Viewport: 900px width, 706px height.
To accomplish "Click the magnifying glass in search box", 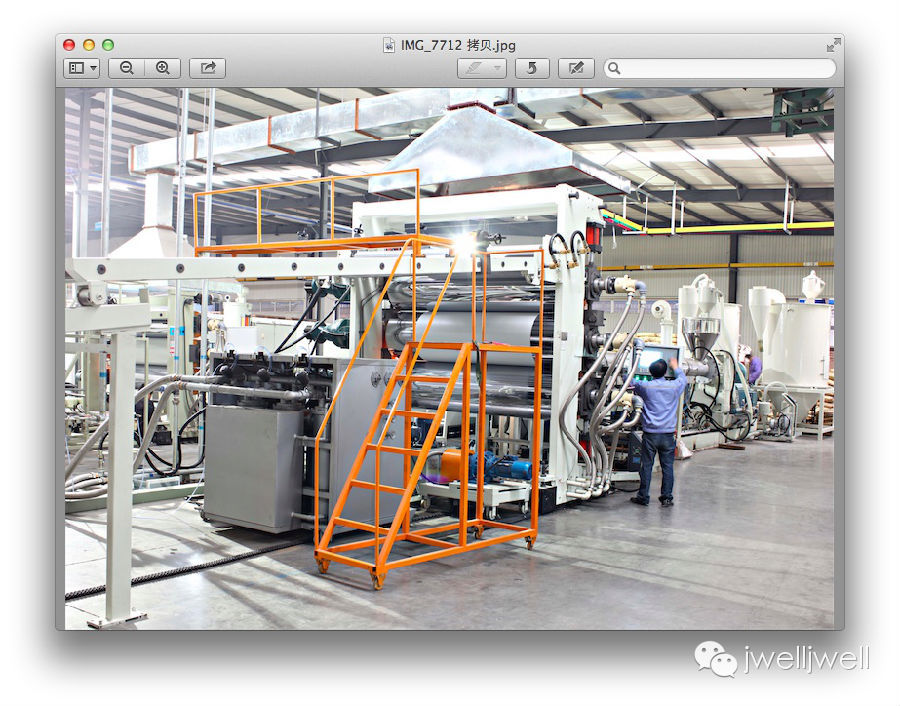I will click(614, 68).
